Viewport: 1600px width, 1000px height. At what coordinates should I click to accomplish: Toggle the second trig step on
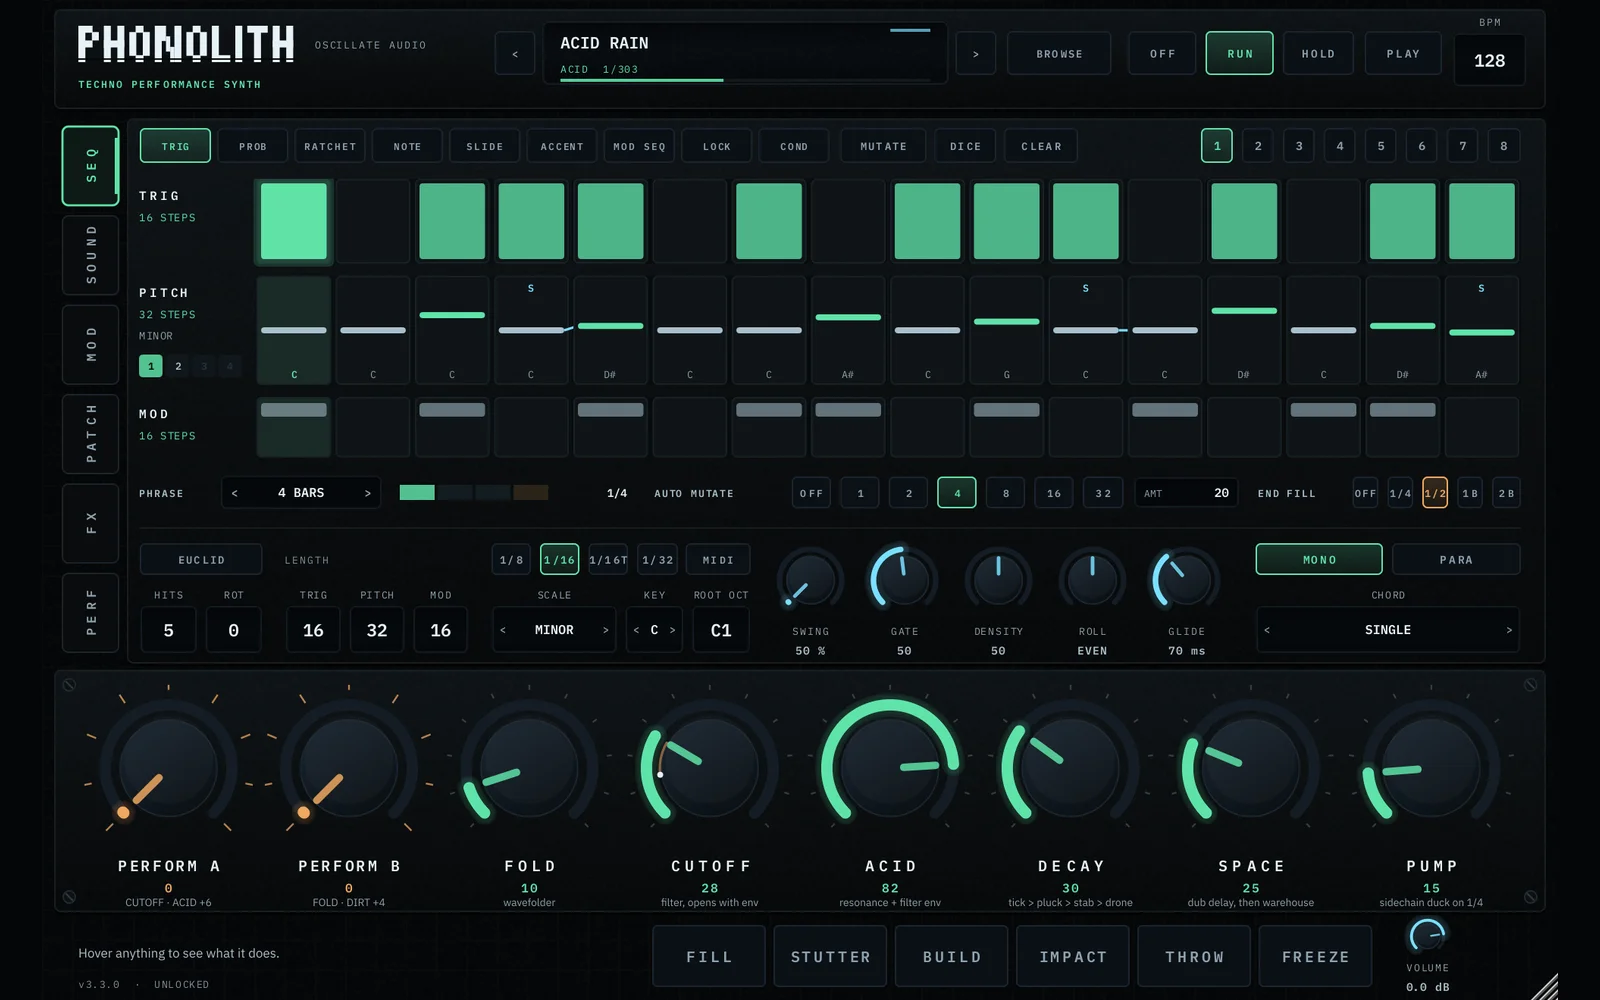click(x=373, y=221)
